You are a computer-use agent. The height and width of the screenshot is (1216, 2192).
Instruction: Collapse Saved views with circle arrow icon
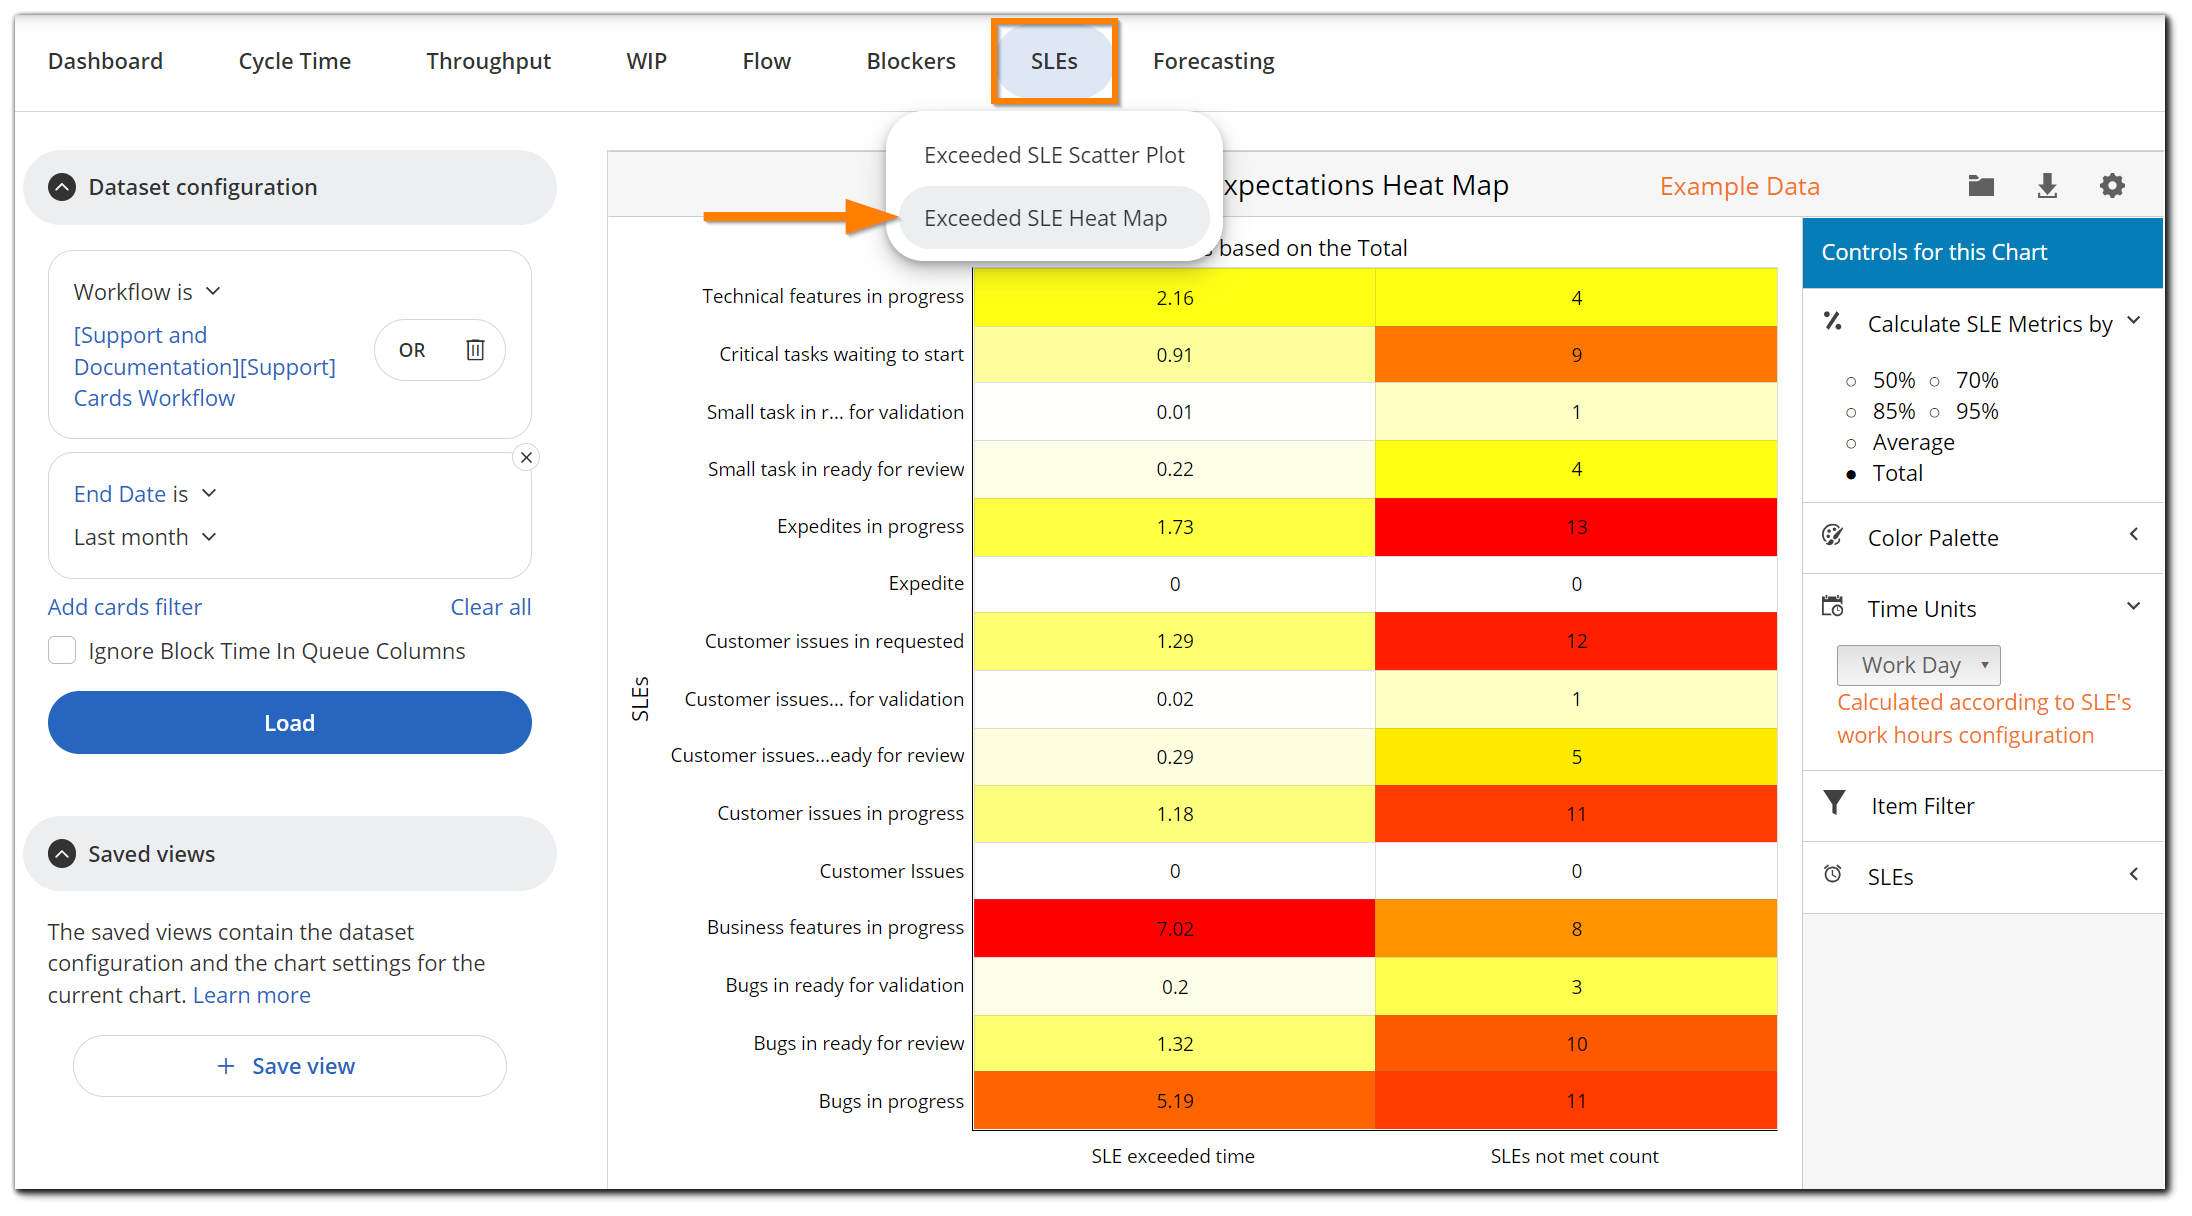tap(62, 853)
